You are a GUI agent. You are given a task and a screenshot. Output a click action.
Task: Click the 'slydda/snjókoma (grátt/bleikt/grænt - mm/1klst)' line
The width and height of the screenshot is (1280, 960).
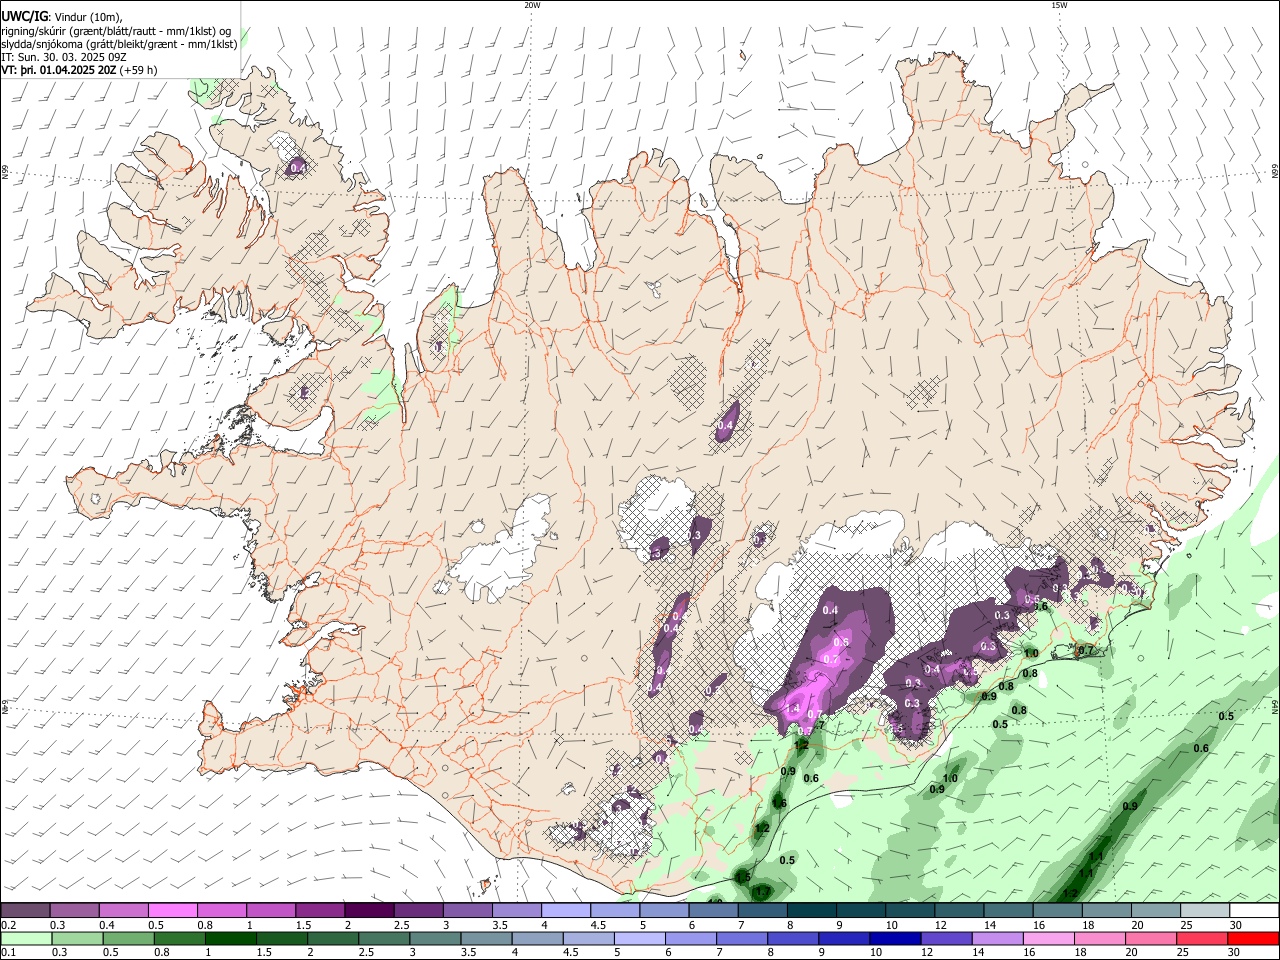(x=119, y=44)
